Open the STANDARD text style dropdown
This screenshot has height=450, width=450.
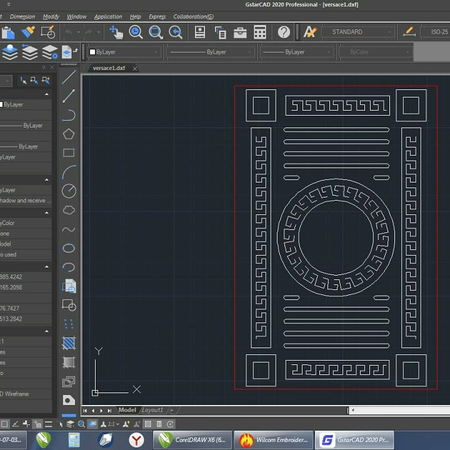(358, 32)
